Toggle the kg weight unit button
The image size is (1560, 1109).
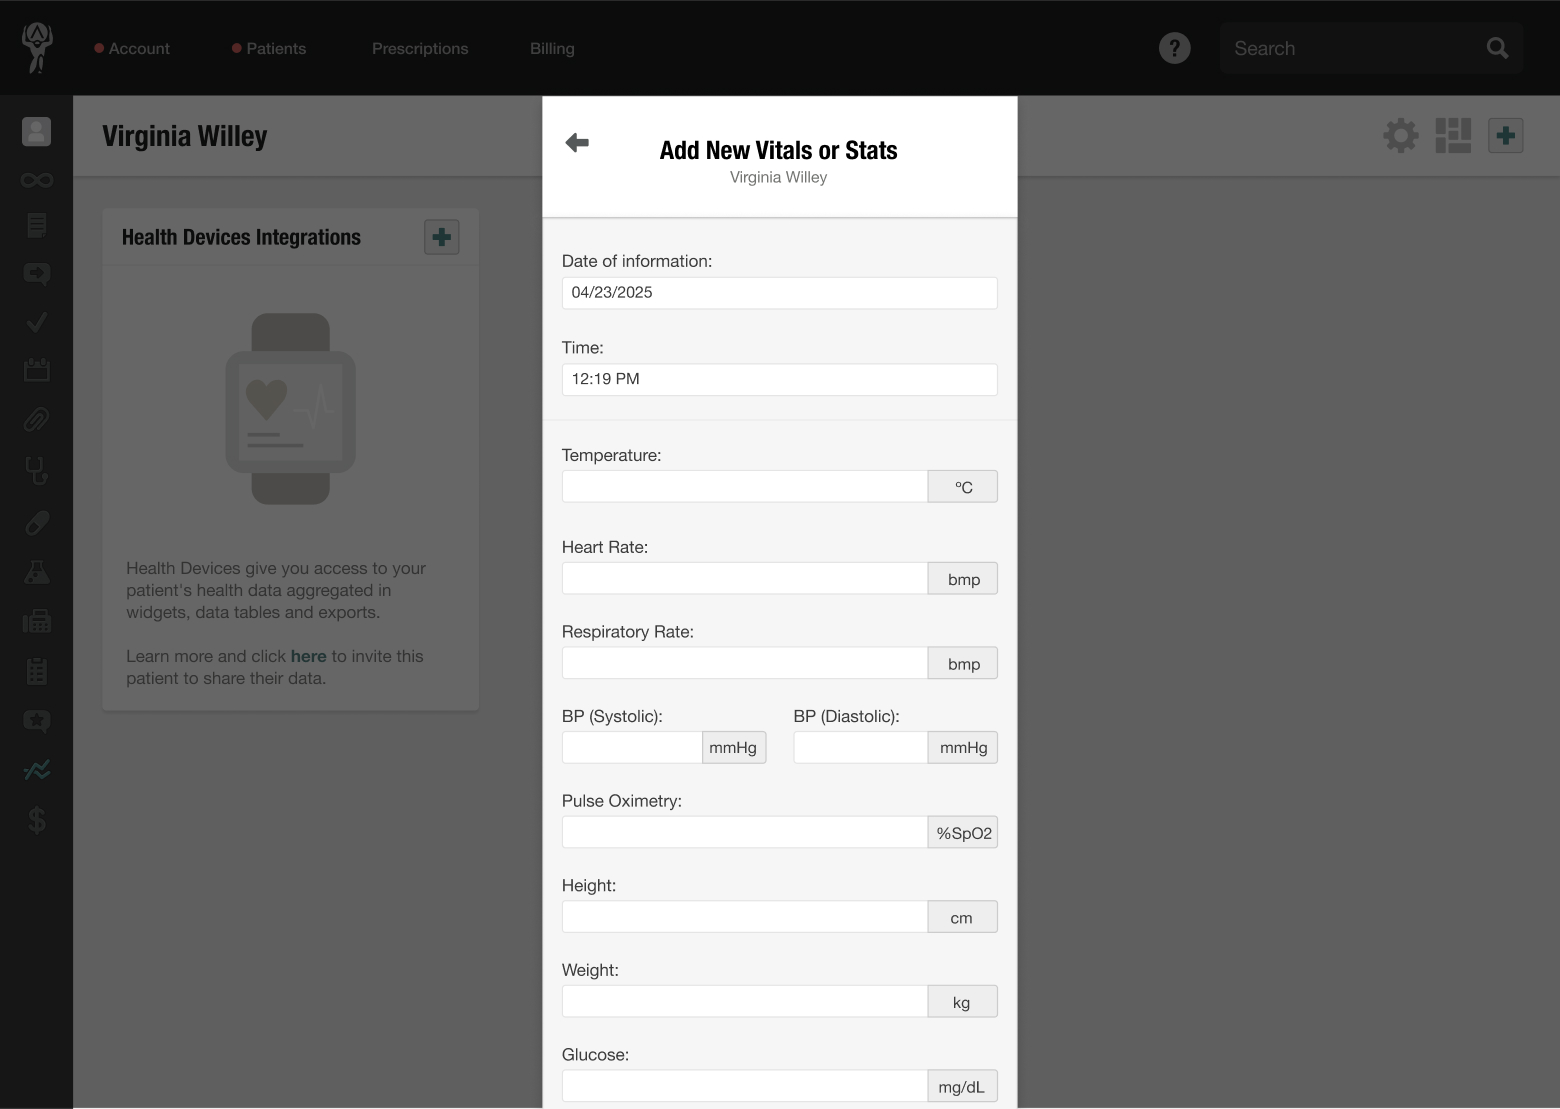pyautogui.click(x=963, y=1001)
